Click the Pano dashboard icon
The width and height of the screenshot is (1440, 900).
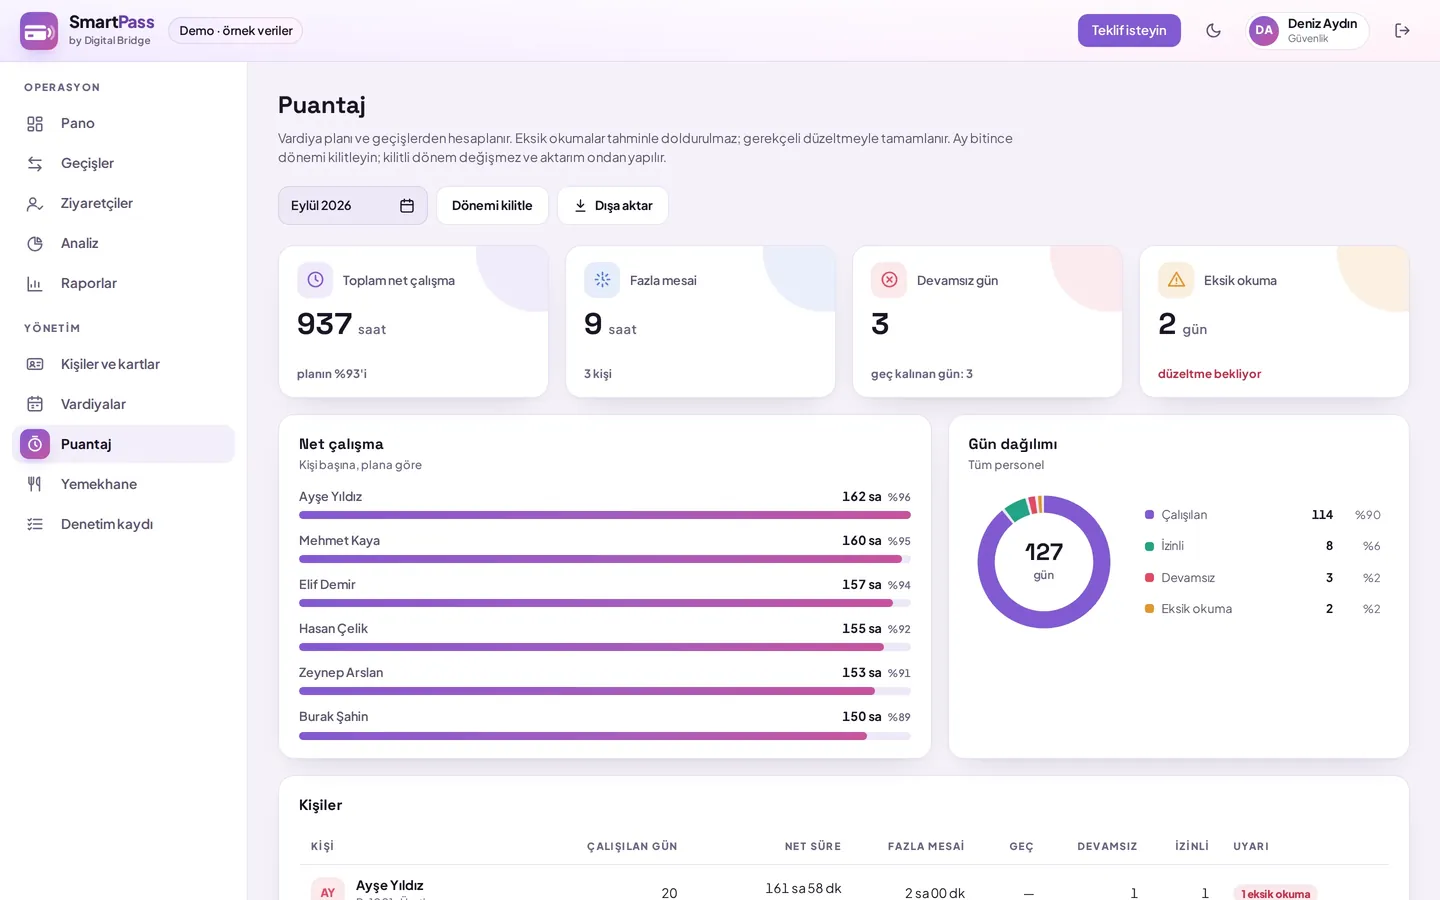(35, 124)
